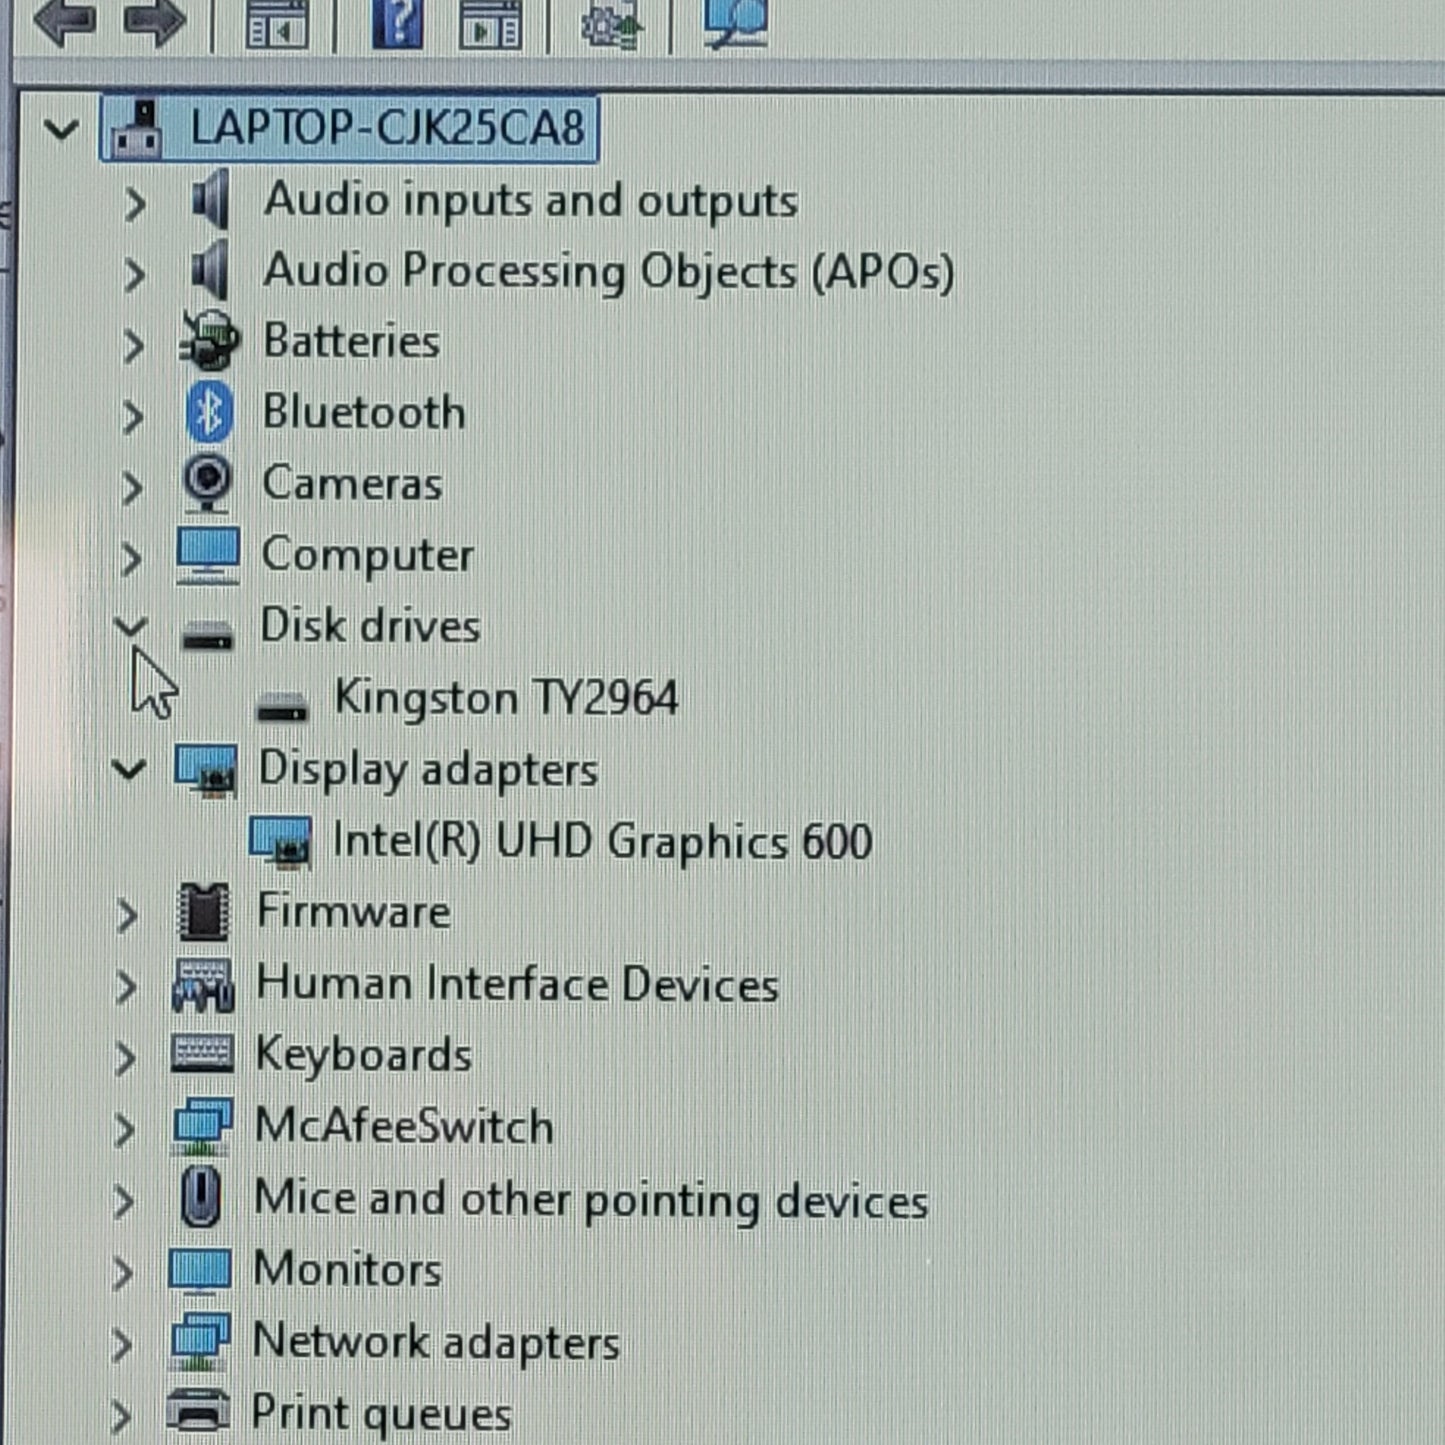This screenshot has height=1445, width=1445.
Task: Click the Batteries category icon
Action: tap(209, 342)
